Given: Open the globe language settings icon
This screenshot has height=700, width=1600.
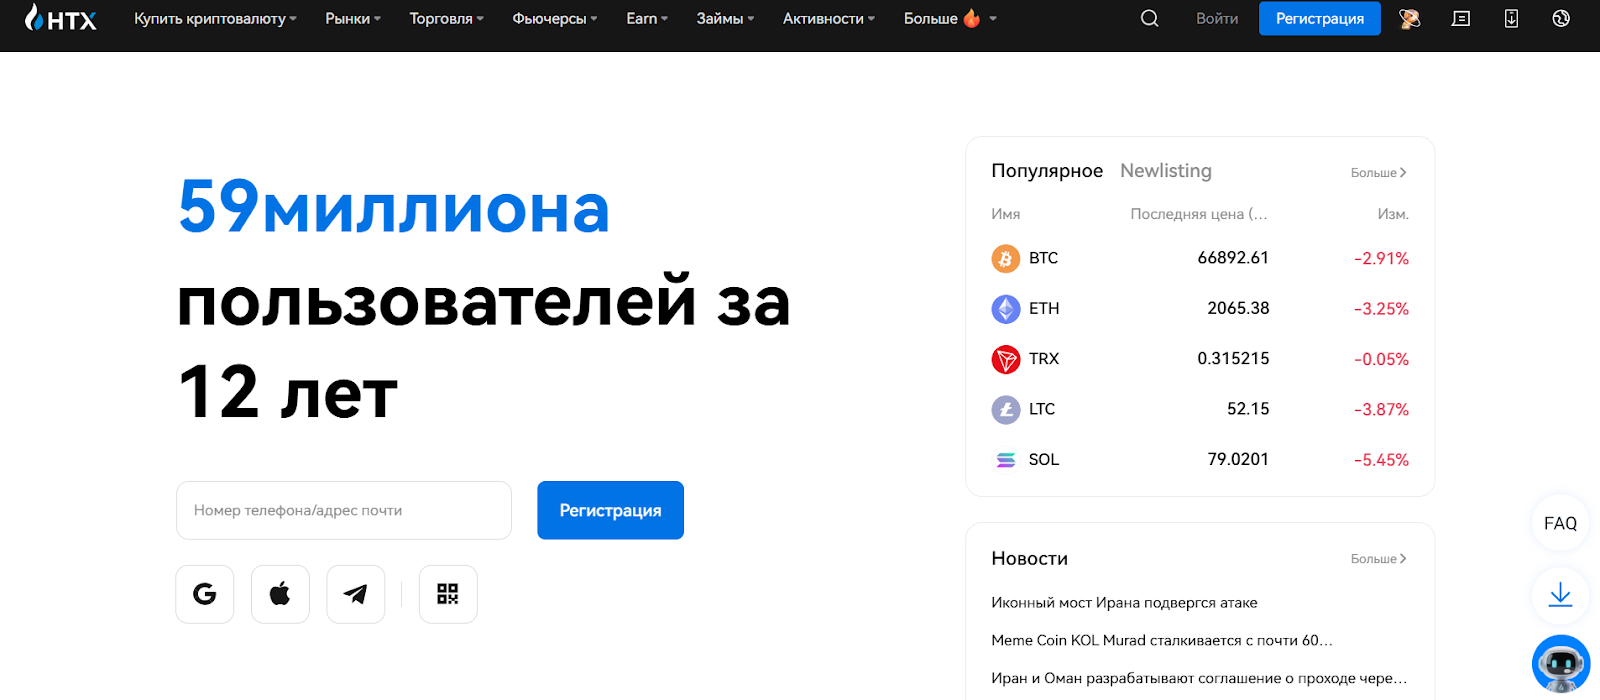Looking at the screenshot, I should pos(1561,18).
